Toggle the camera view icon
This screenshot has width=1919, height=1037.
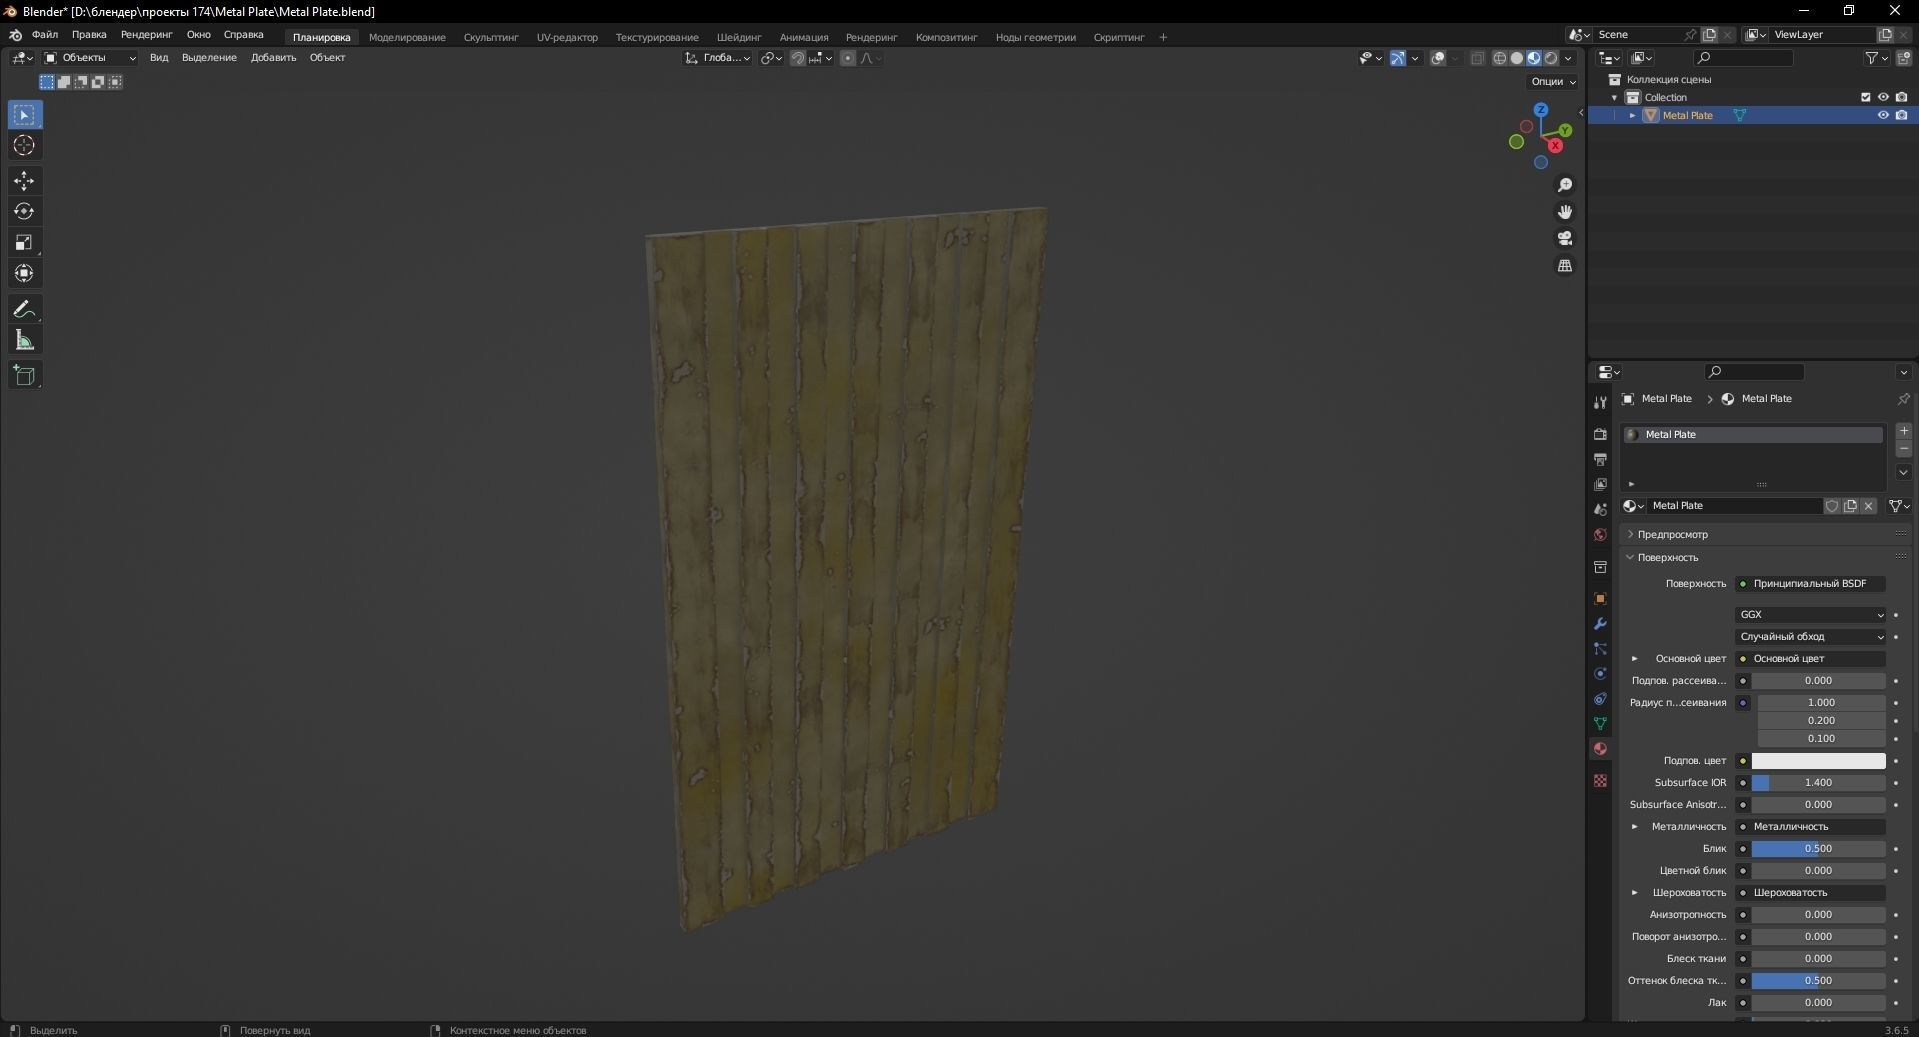click(x=1565, y=238)
